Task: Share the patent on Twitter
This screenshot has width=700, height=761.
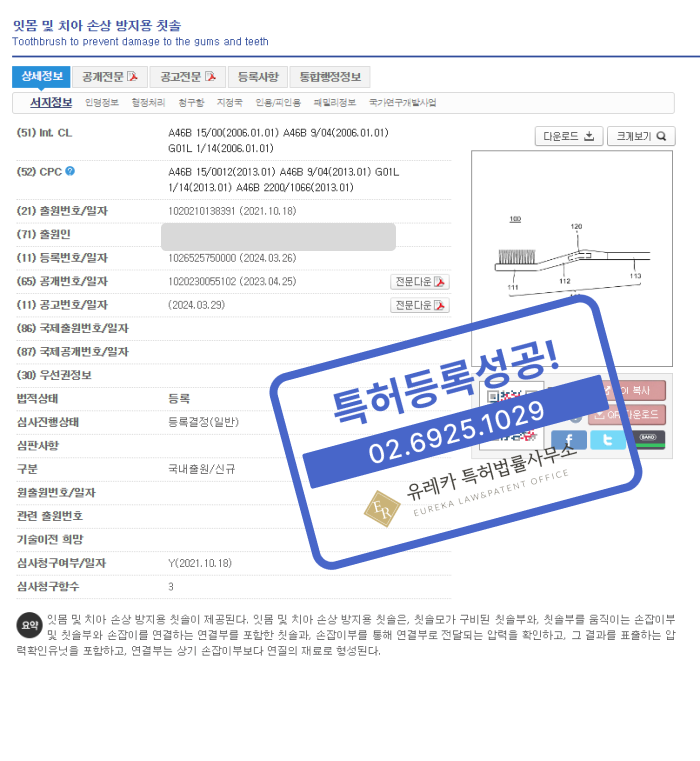Action: pos(607,440)
